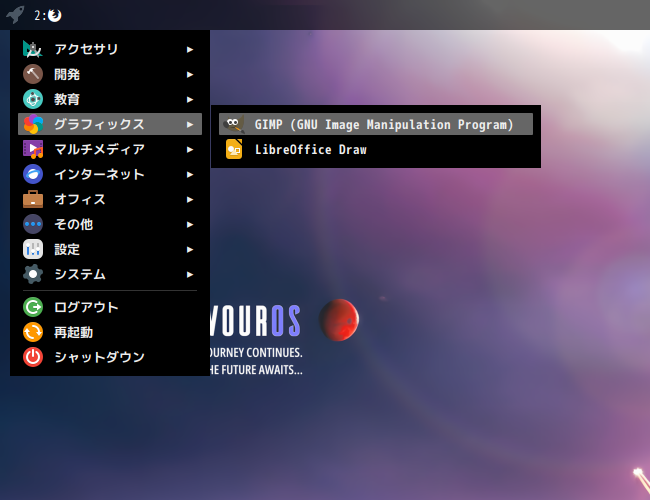Expand the 教育 submenu arrow

pos(190,99)
